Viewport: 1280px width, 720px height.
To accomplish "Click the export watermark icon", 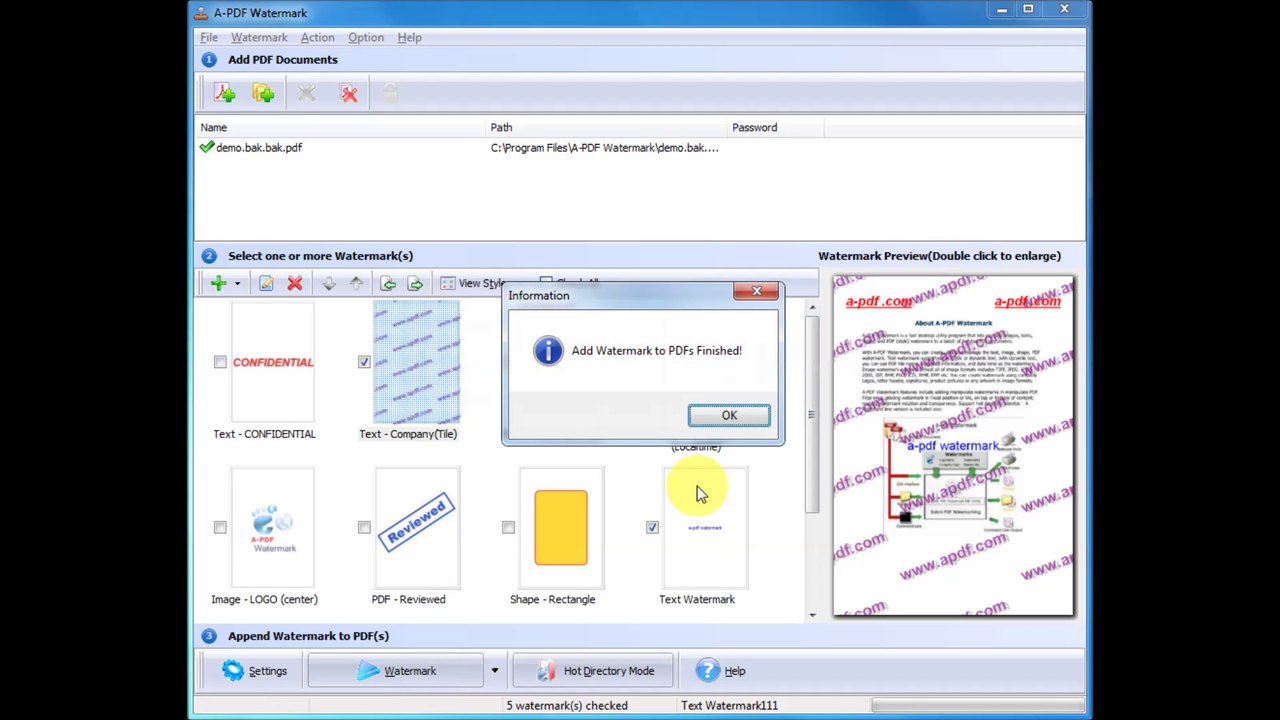I will click(x=416, y=284).
